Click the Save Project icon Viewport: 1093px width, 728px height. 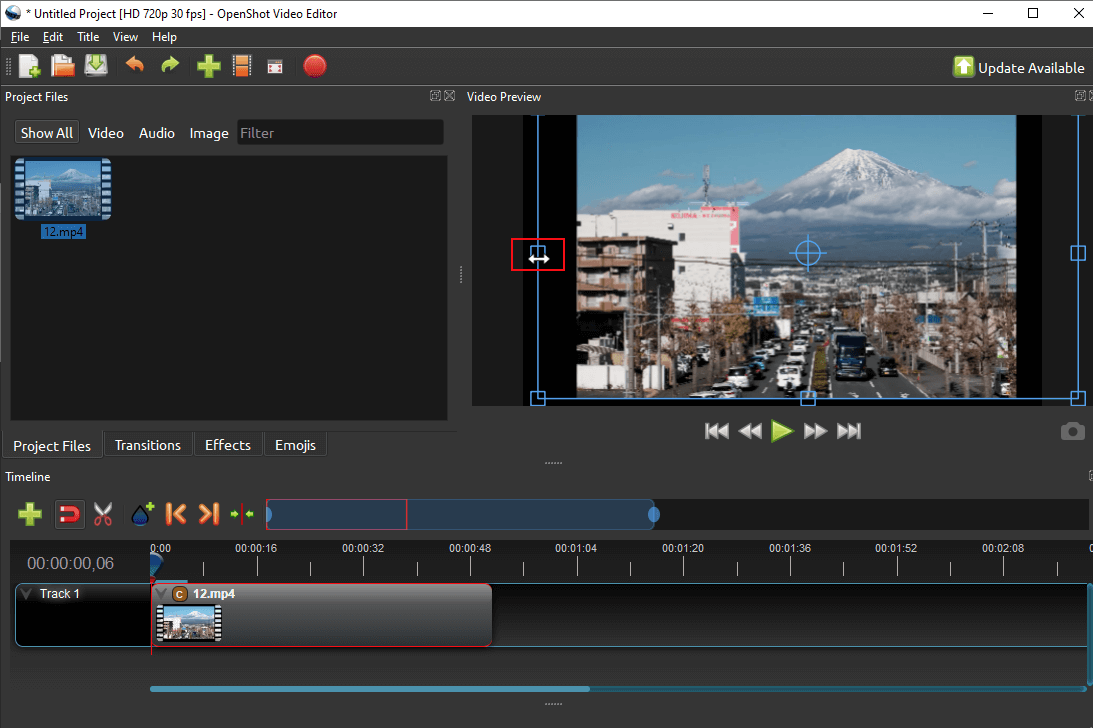96,67
